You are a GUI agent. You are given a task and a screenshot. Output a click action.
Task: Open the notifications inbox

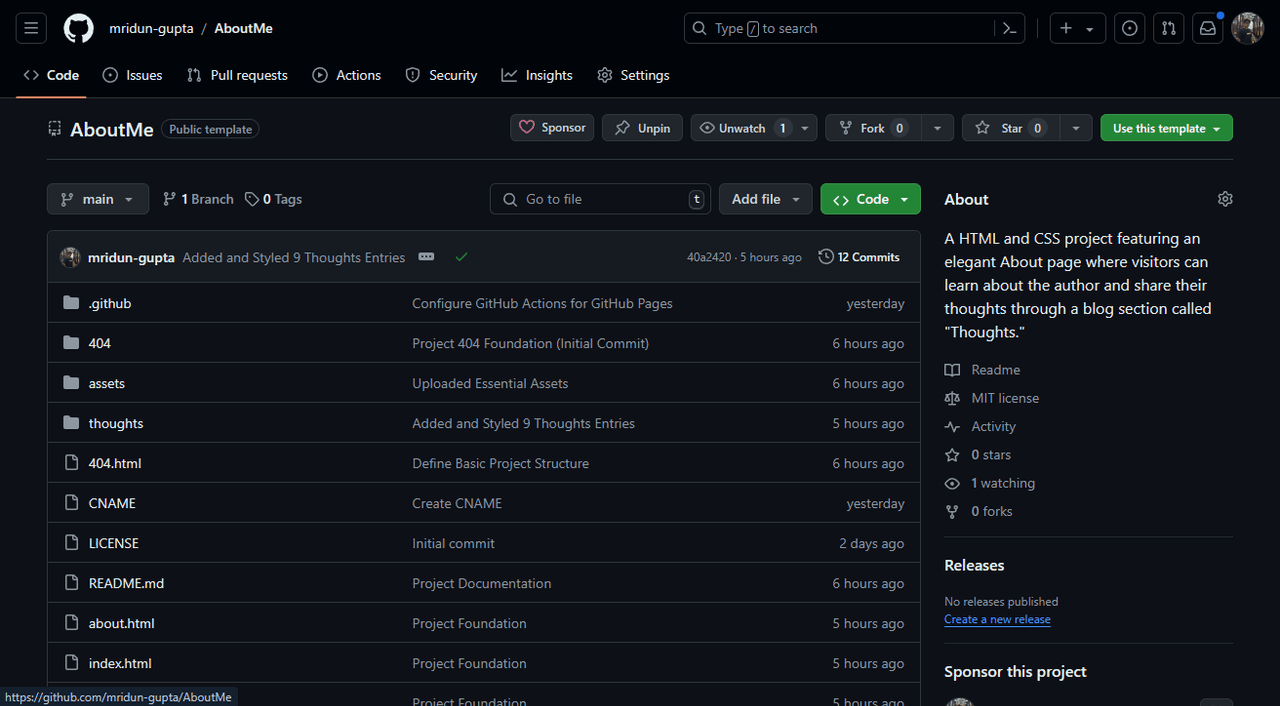1208,29
